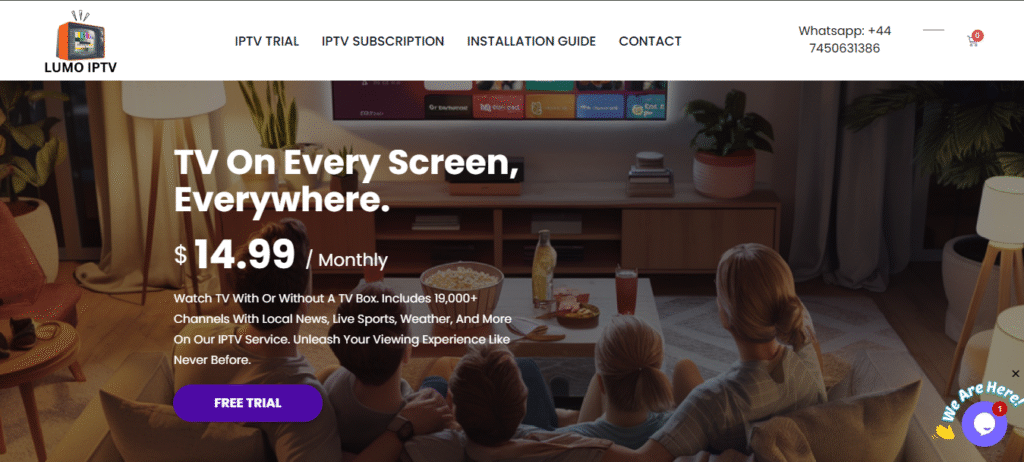The width and height of the screenshot is (1024, 462).
Task: Click the 19,000+ channels description paragraph
Action: [343, 329]
